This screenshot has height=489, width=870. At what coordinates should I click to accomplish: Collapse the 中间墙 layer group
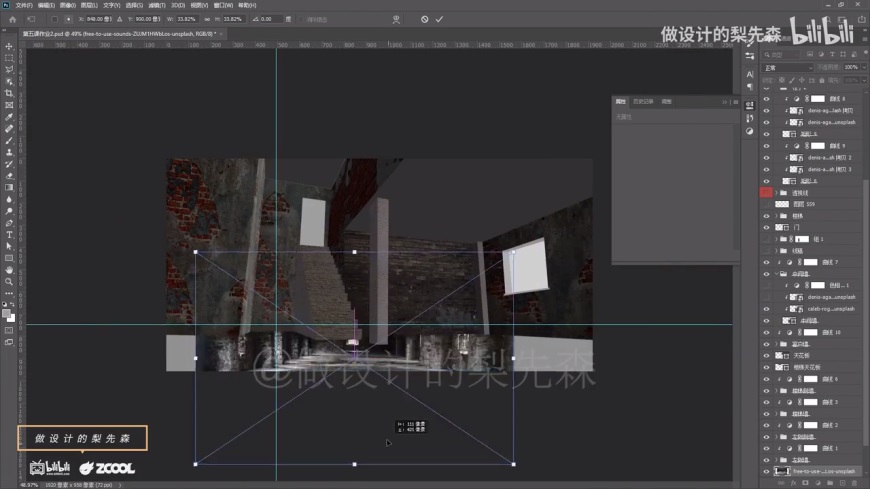pos(776,274)
